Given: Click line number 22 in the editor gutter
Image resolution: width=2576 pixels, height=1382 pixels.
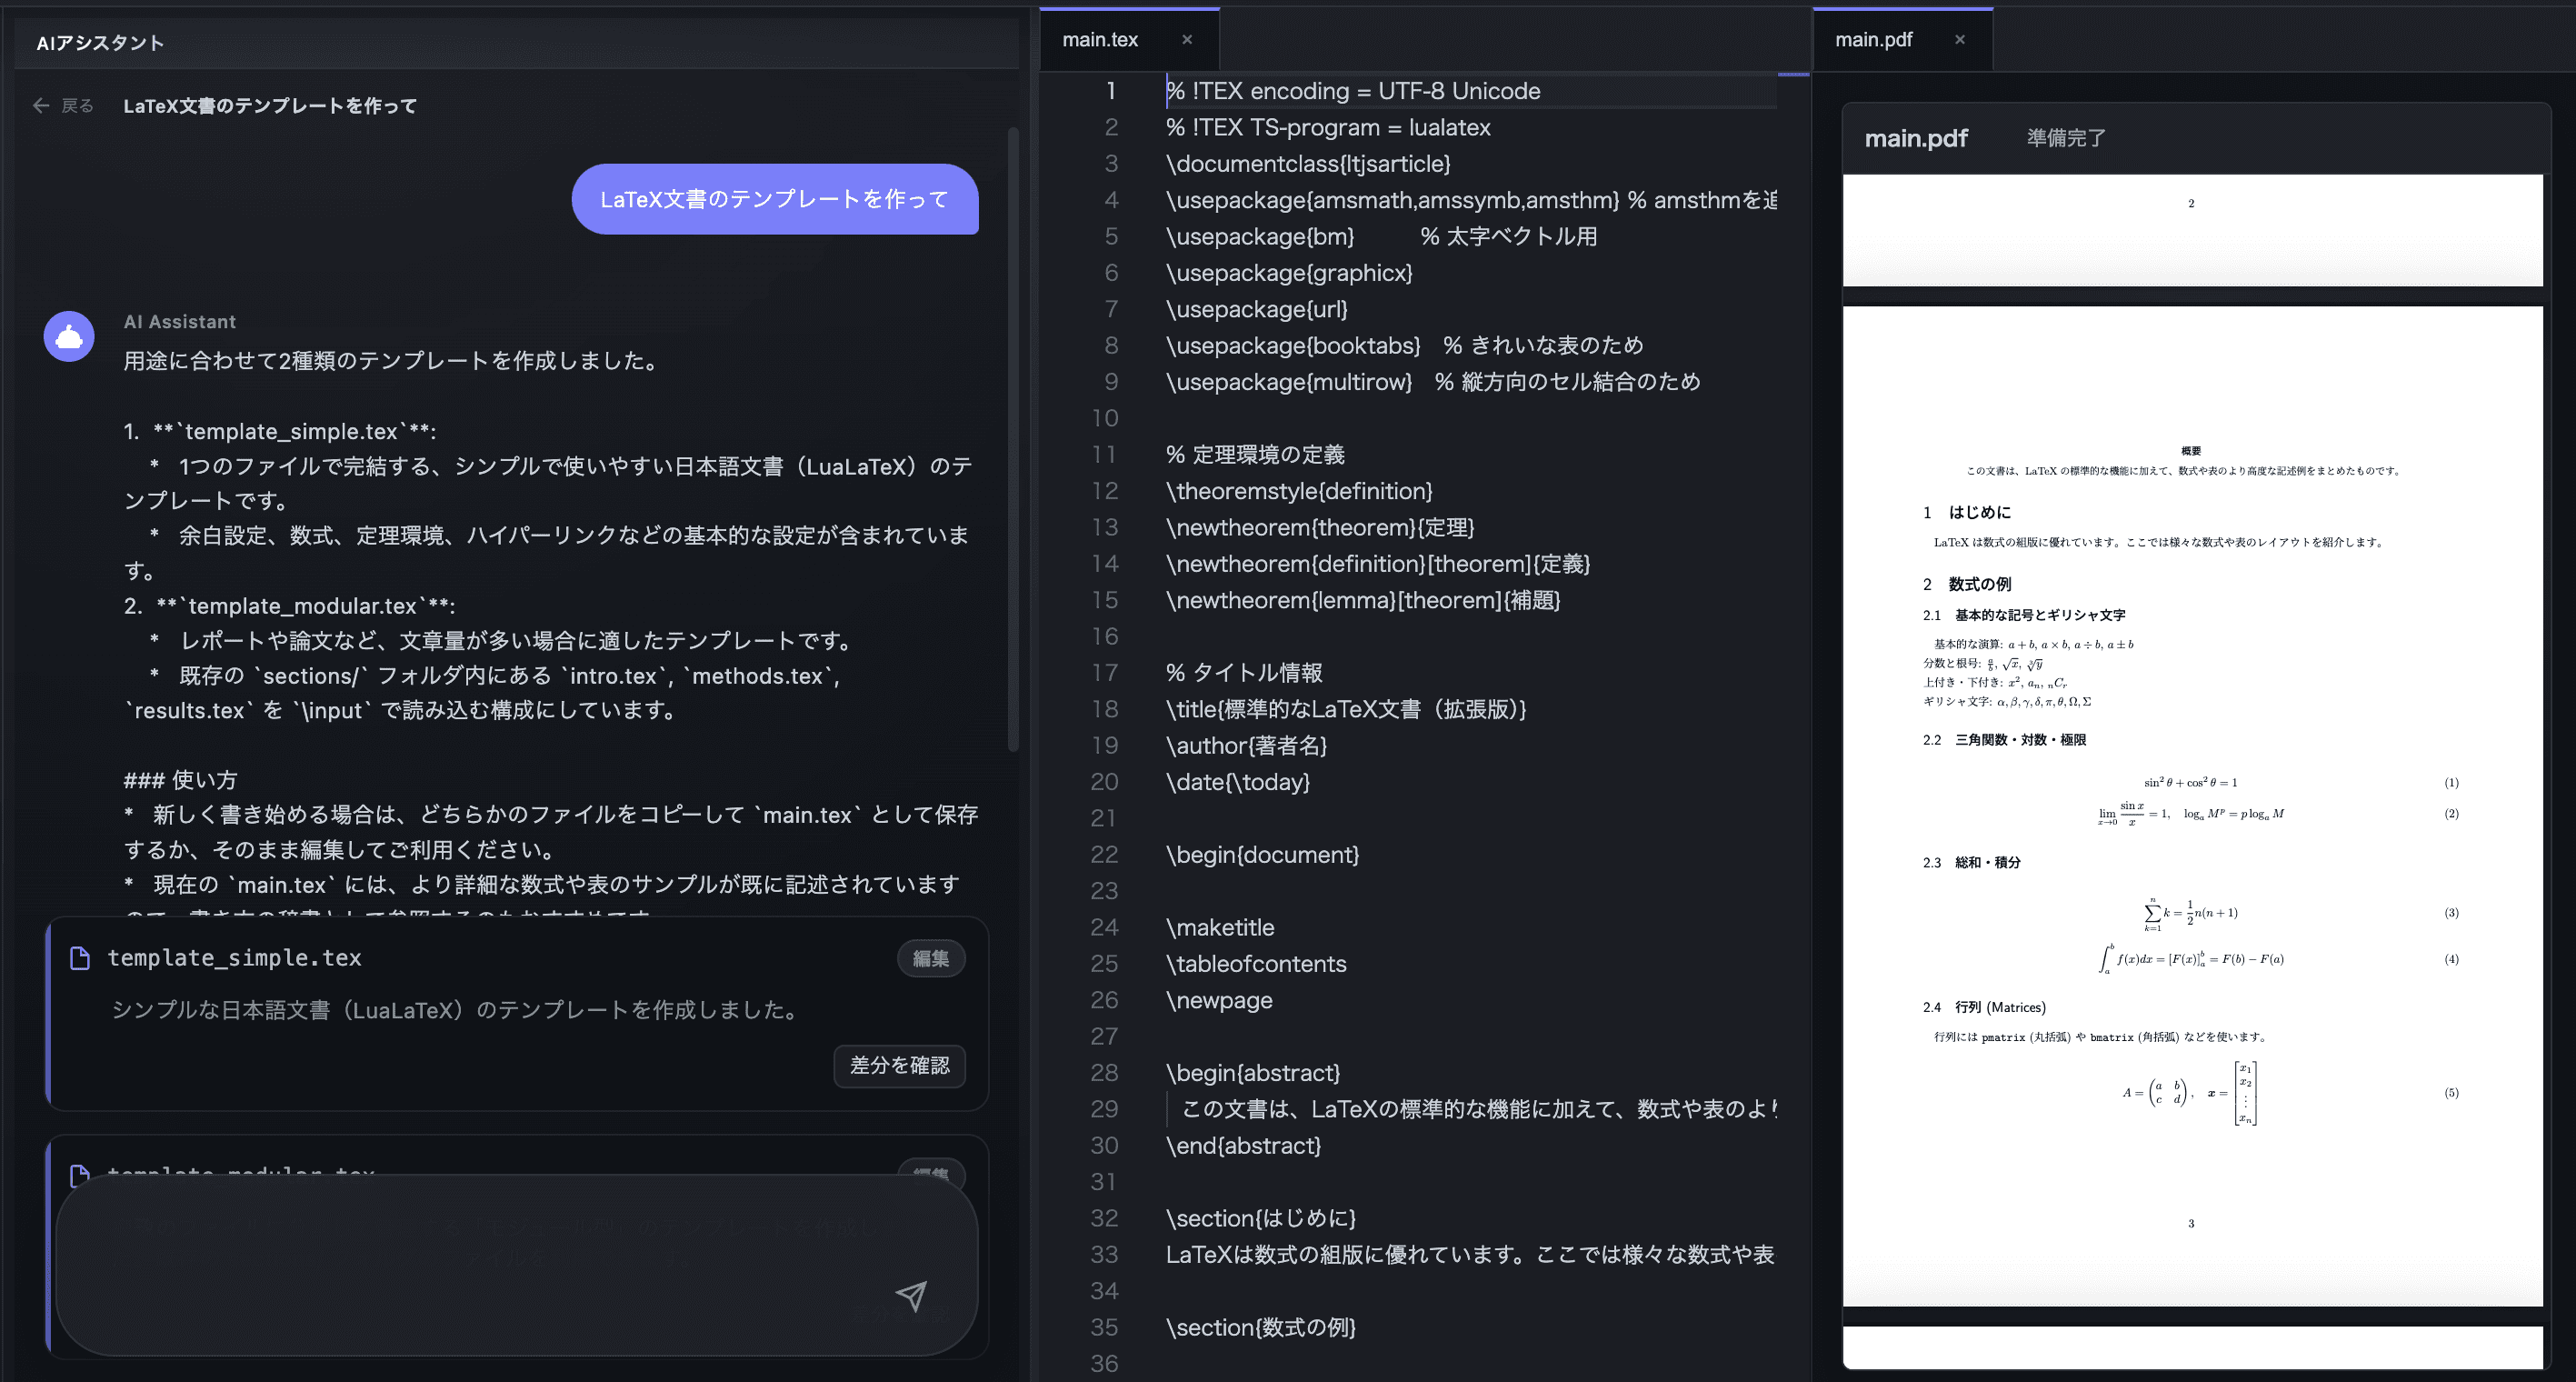Looking at the screenshot, I should click(x=1104, y=855).
